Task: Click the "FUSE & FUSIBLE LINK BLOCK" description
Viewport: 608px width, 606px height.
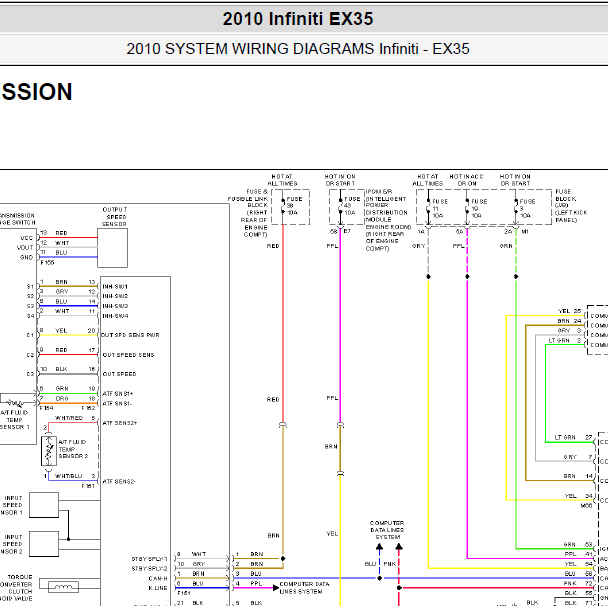Action: [248, 213]
